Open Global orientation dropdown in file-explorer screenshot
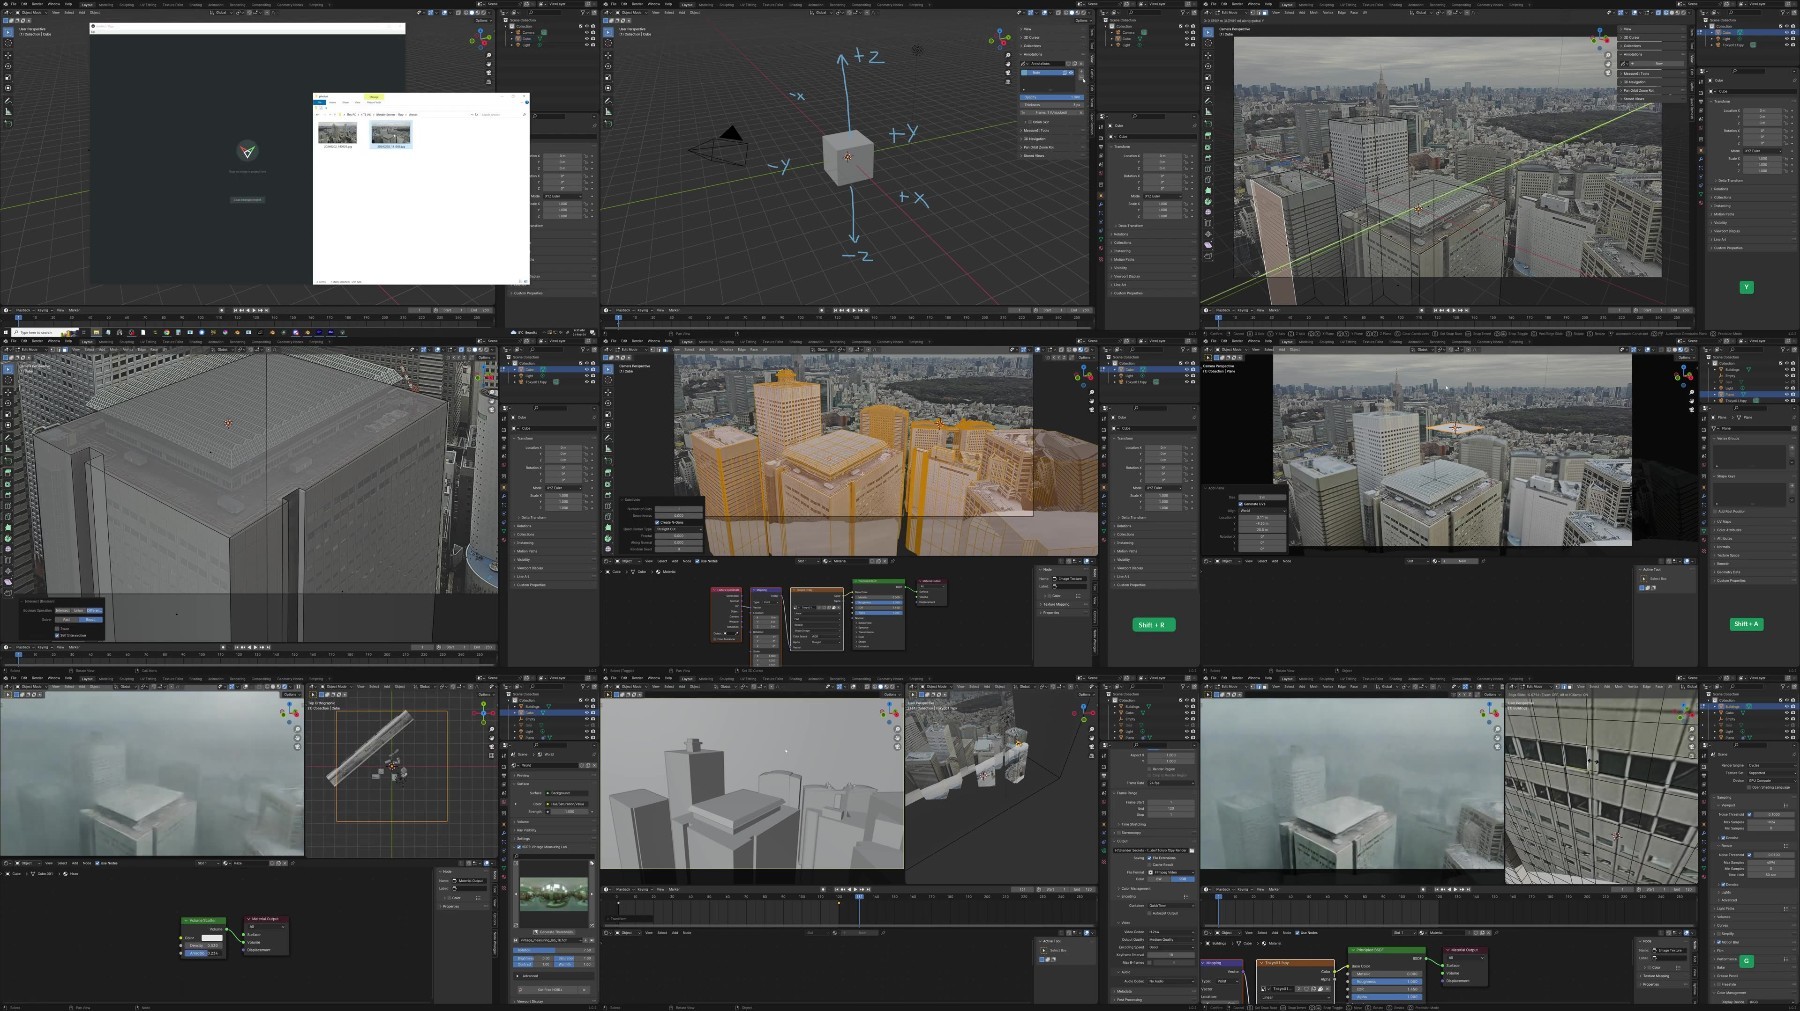The width and height of the screenshot is (1800, 1011). (x=222, y=13)
